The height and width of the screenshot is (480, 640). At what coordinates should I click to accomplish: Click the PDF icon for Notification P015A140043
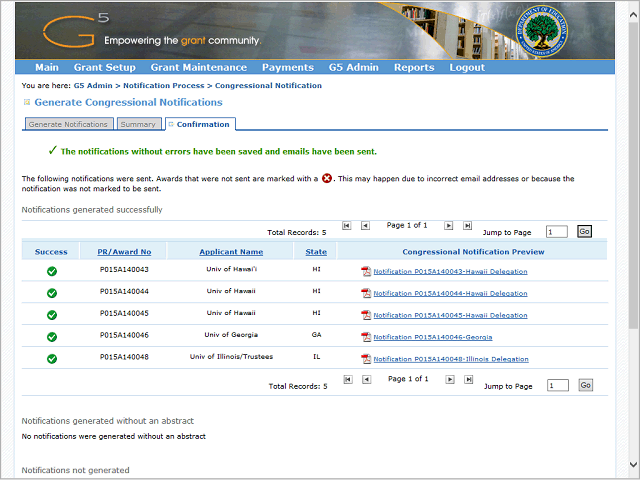tap(366, 271)
